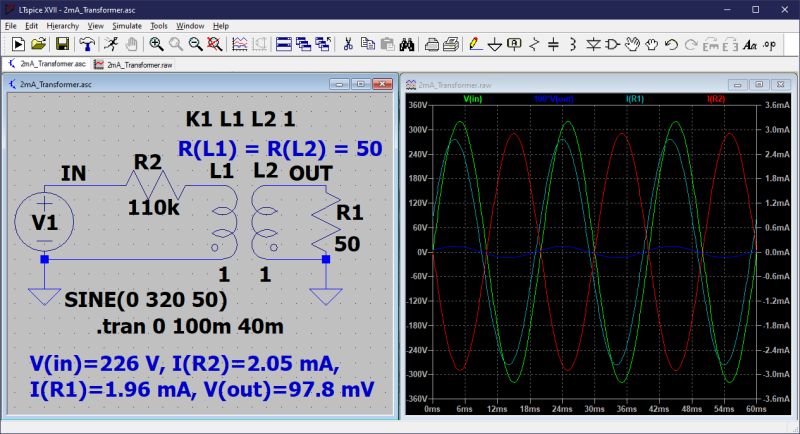Open the View menu

pos(95,25)
